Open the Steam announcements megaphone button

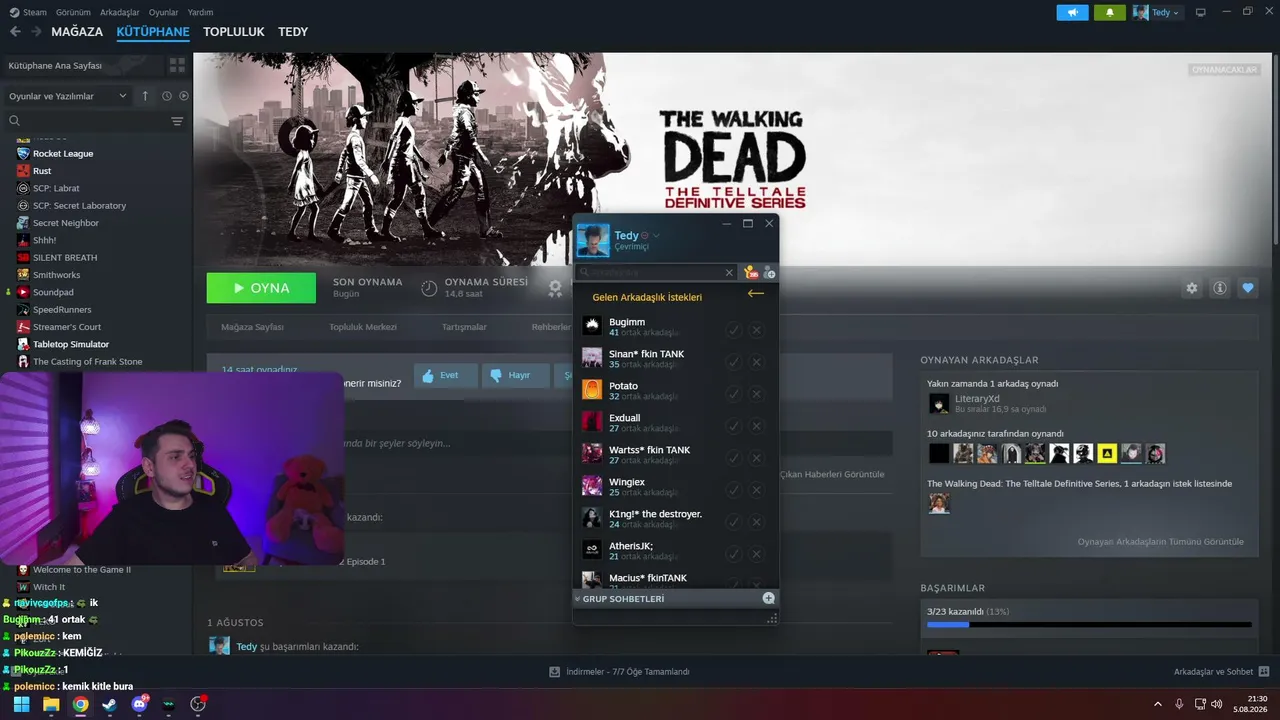(1072, 13)
